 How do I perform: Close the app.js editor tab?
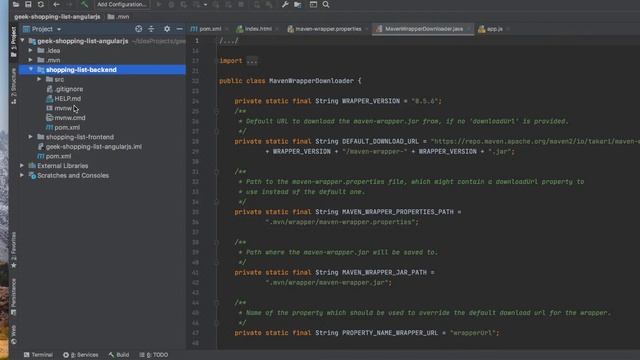pyautogui.click(x=509, y=29)
